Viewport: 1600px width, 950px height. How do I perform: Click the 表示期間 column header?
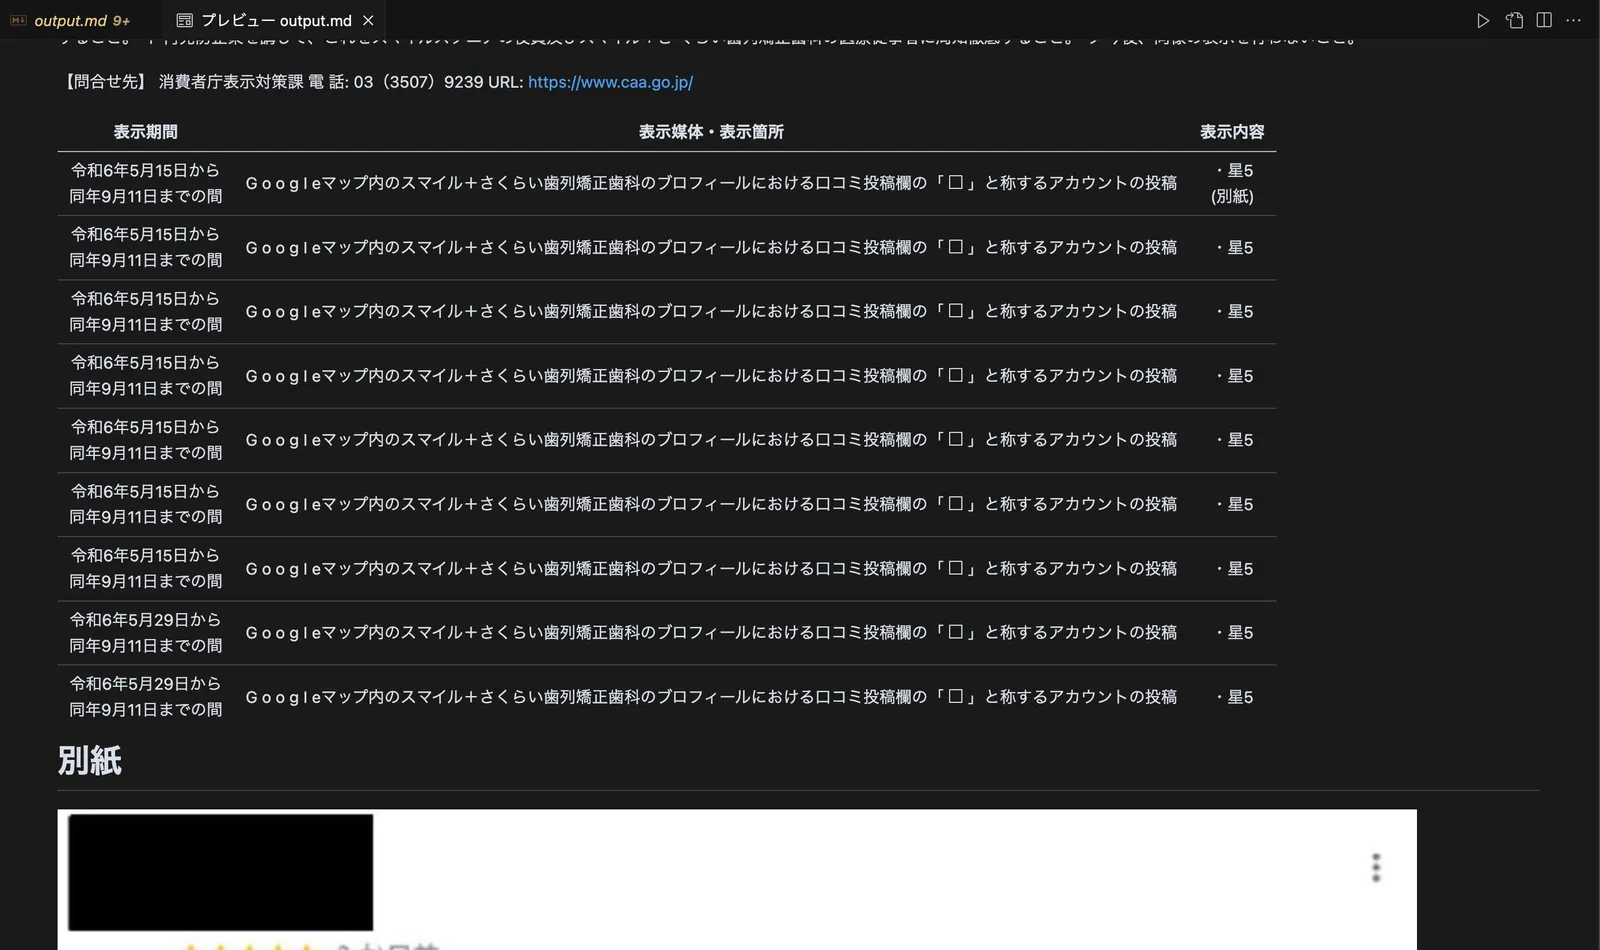(145, 132)
